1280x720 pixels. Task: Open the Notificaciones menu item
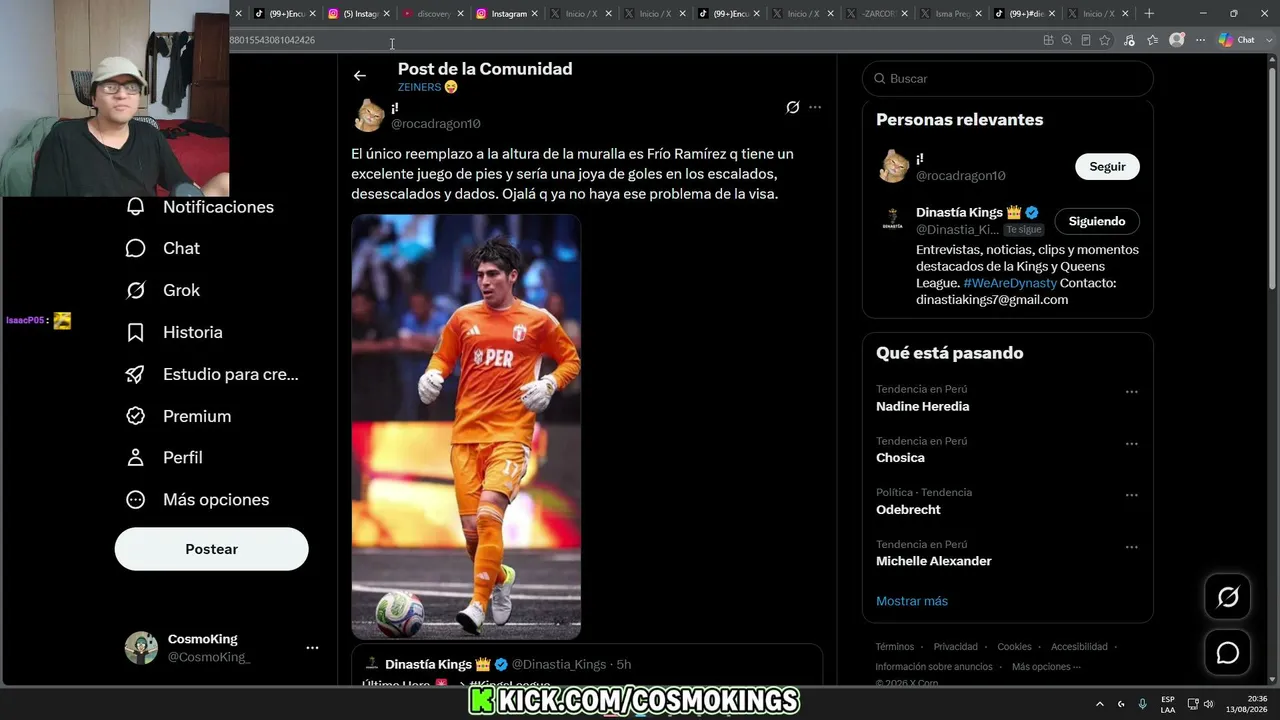tap(200, 207)
